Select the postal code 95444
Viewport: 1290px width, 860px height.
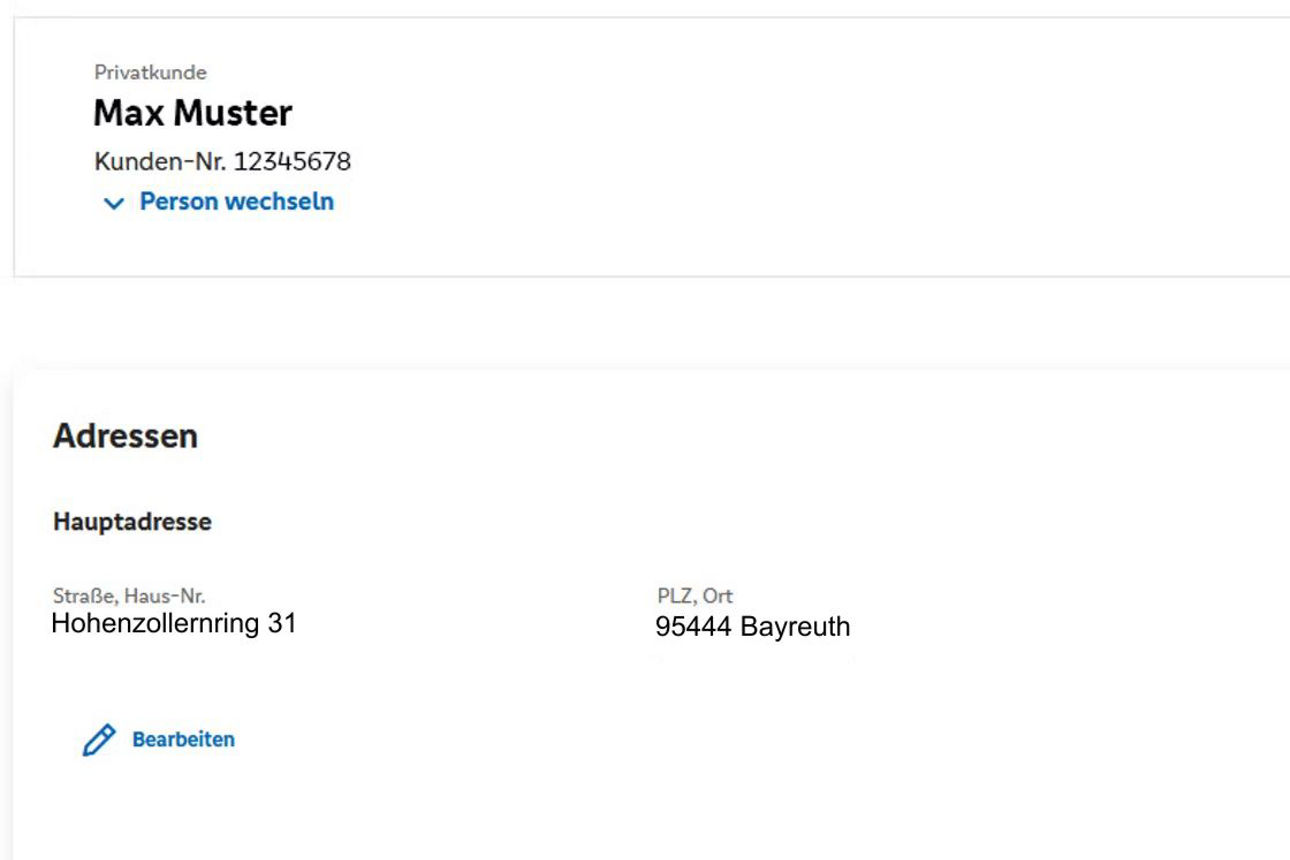694,628
